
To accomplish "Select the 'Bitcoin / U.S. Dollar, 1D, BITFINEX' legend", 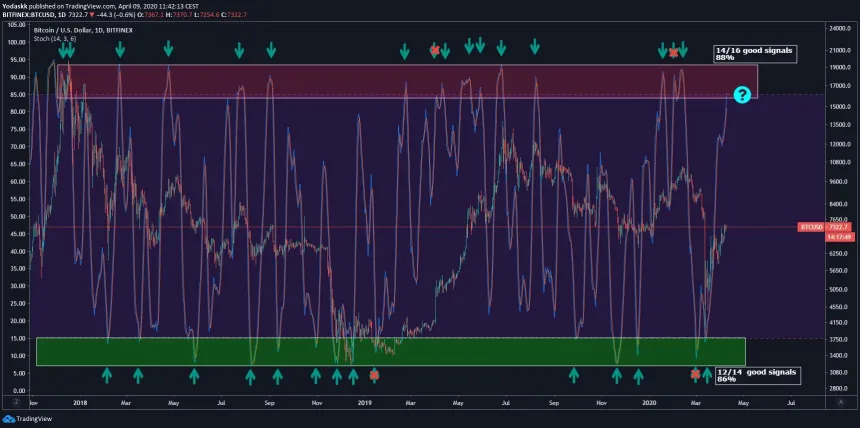I will [83, 30].
